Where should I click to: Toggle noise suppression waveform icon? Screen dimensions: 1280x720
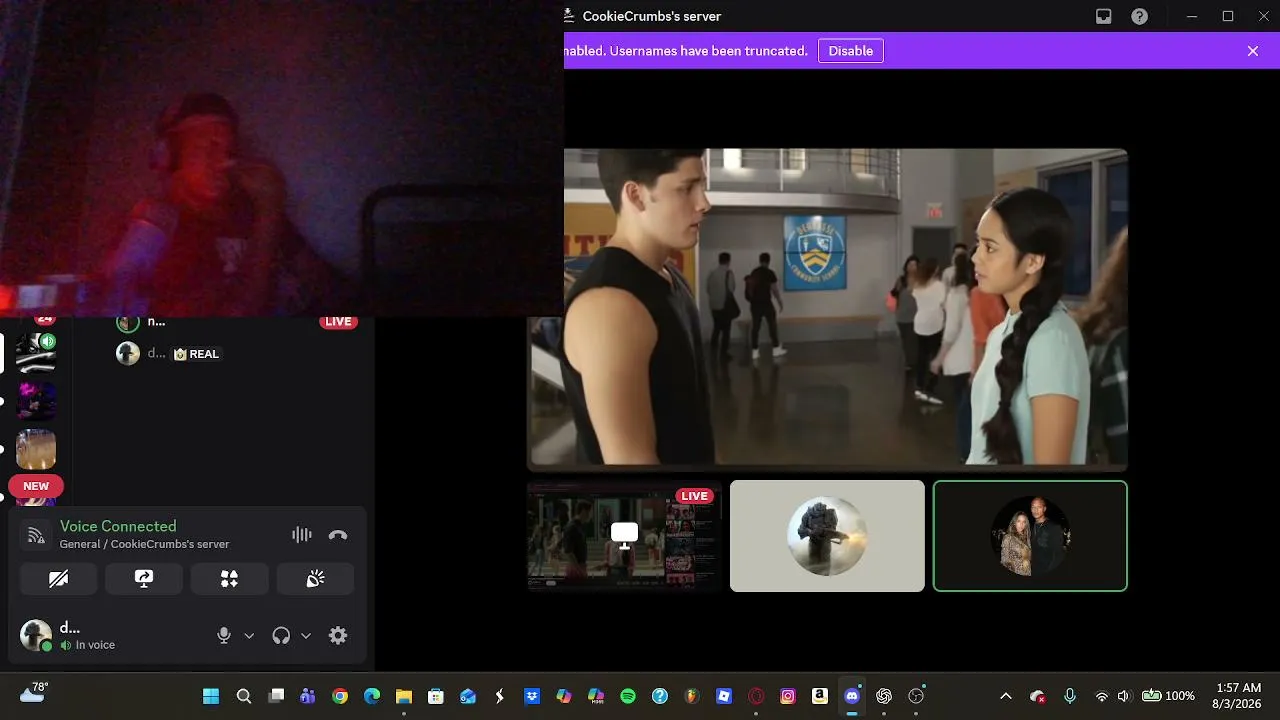pyautogui.click(x=301, y=535)
